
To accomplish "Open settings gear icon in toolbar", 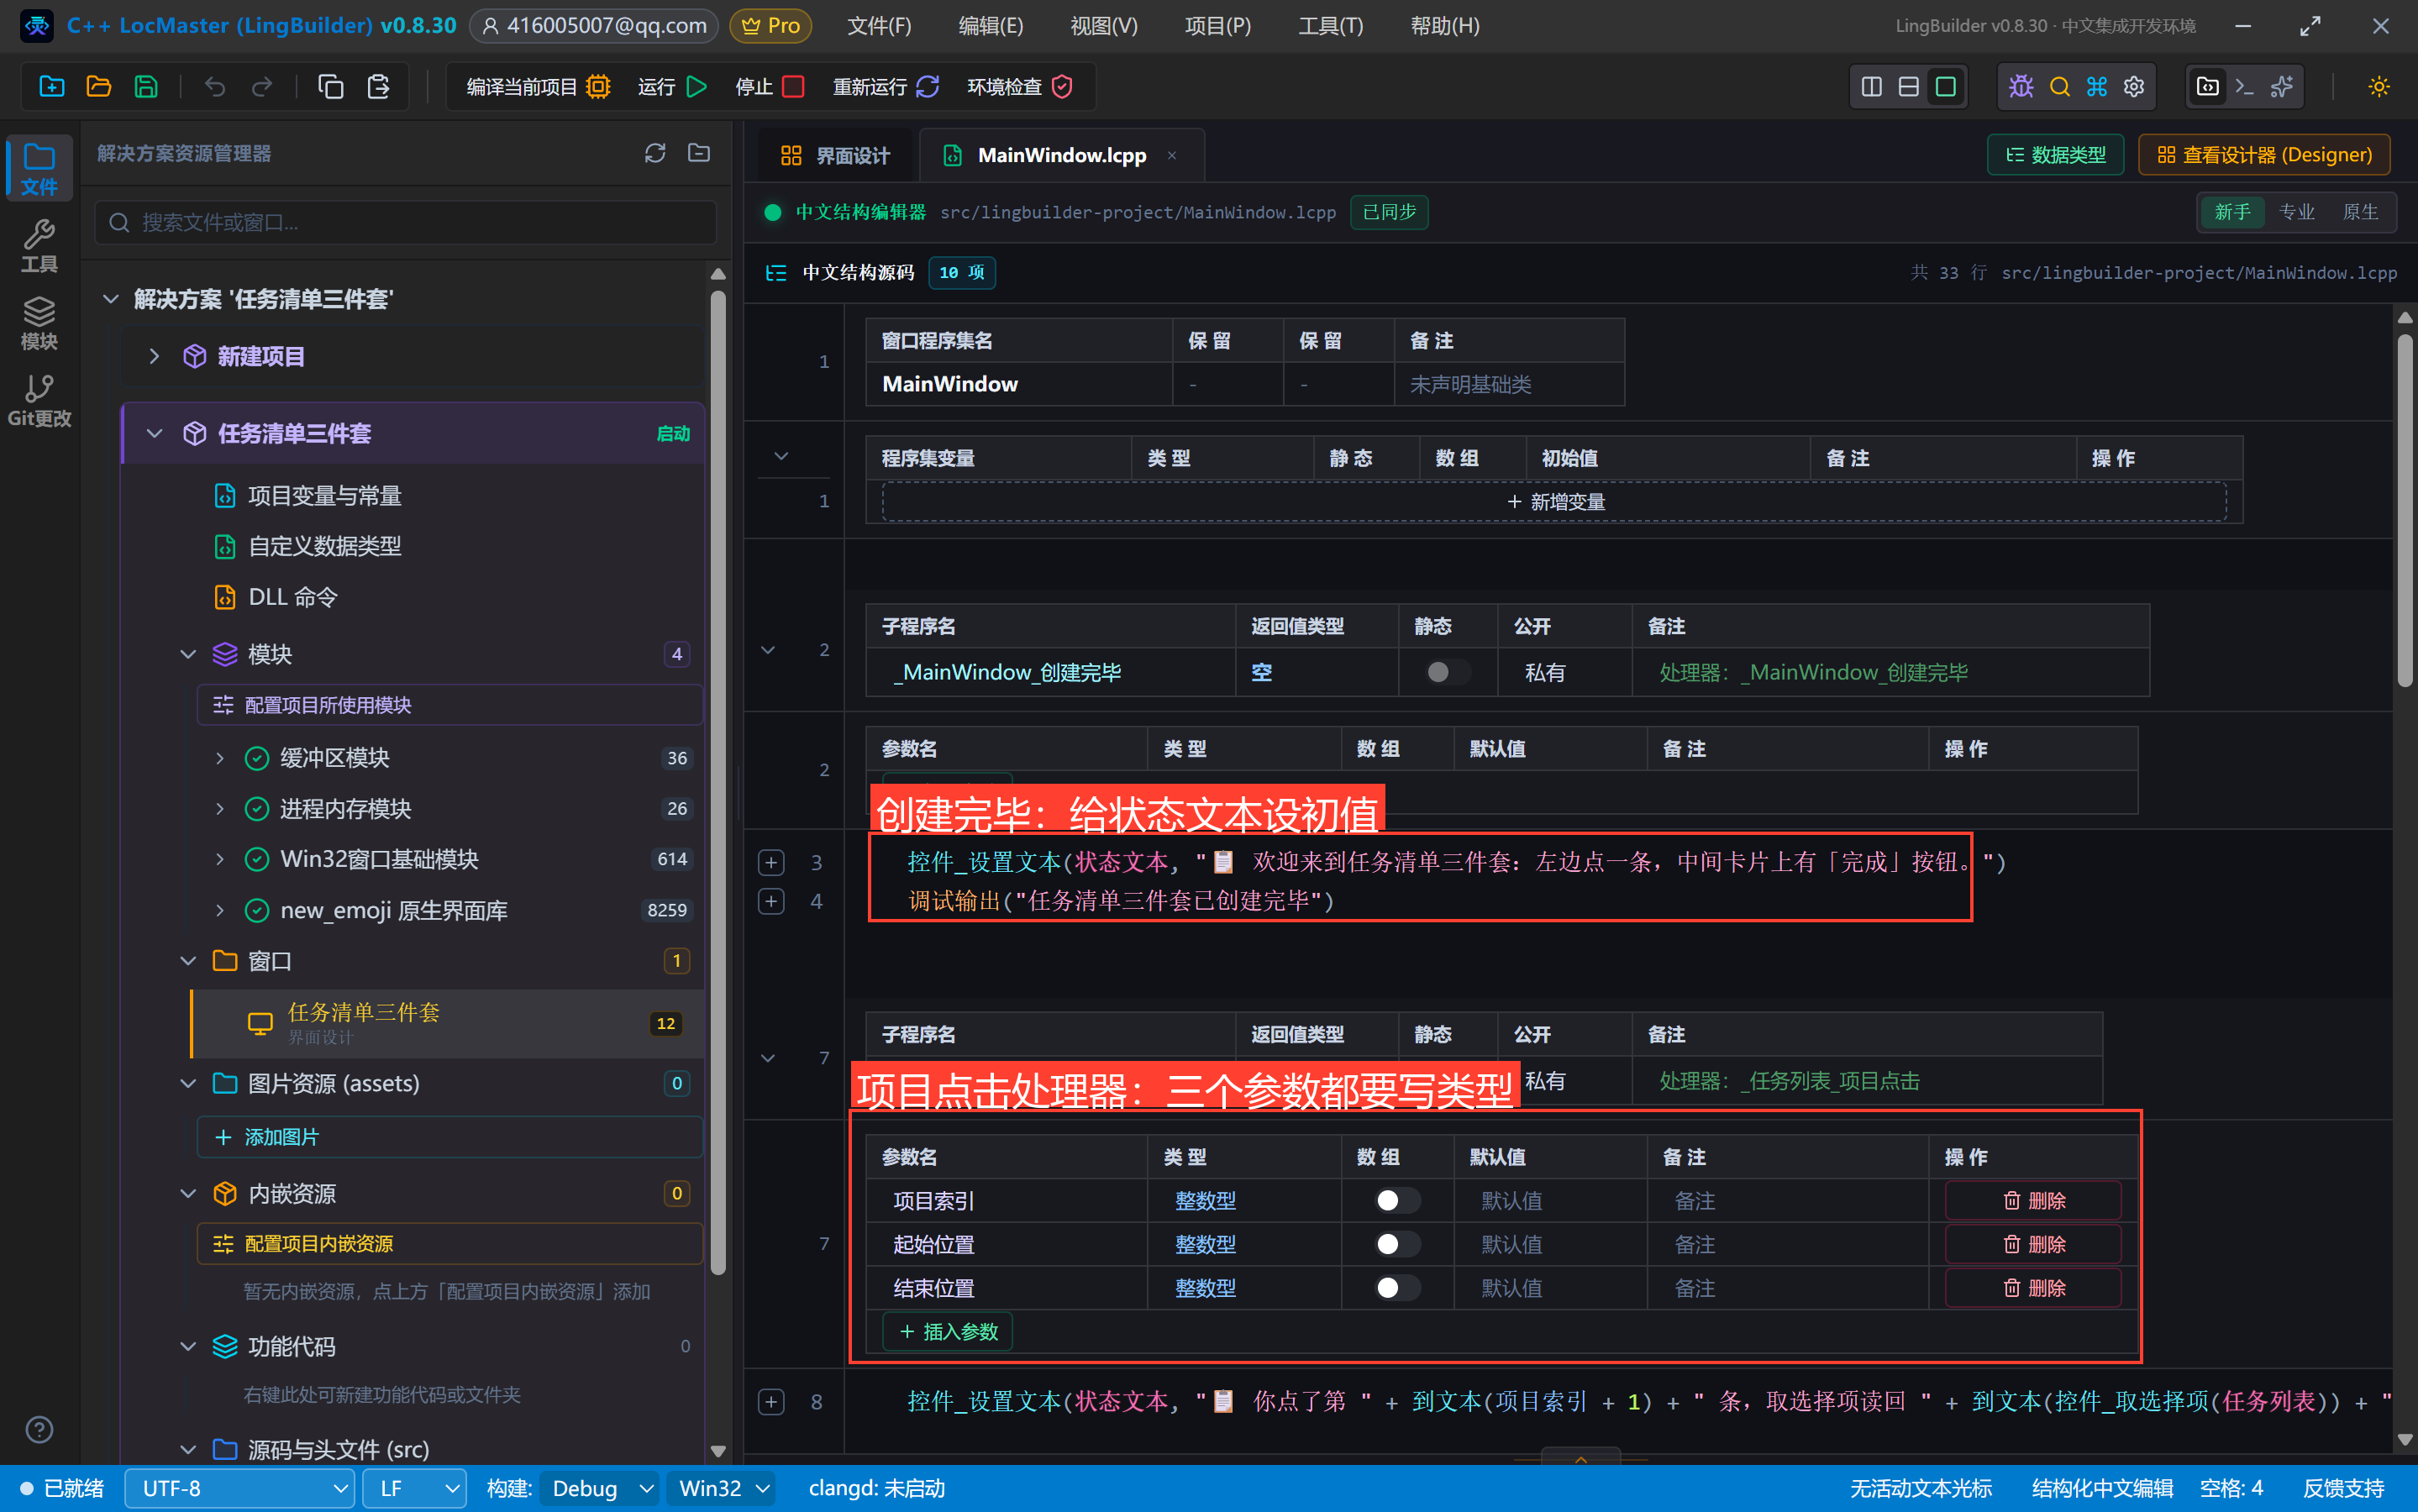I will click(x=2134, y=87).
